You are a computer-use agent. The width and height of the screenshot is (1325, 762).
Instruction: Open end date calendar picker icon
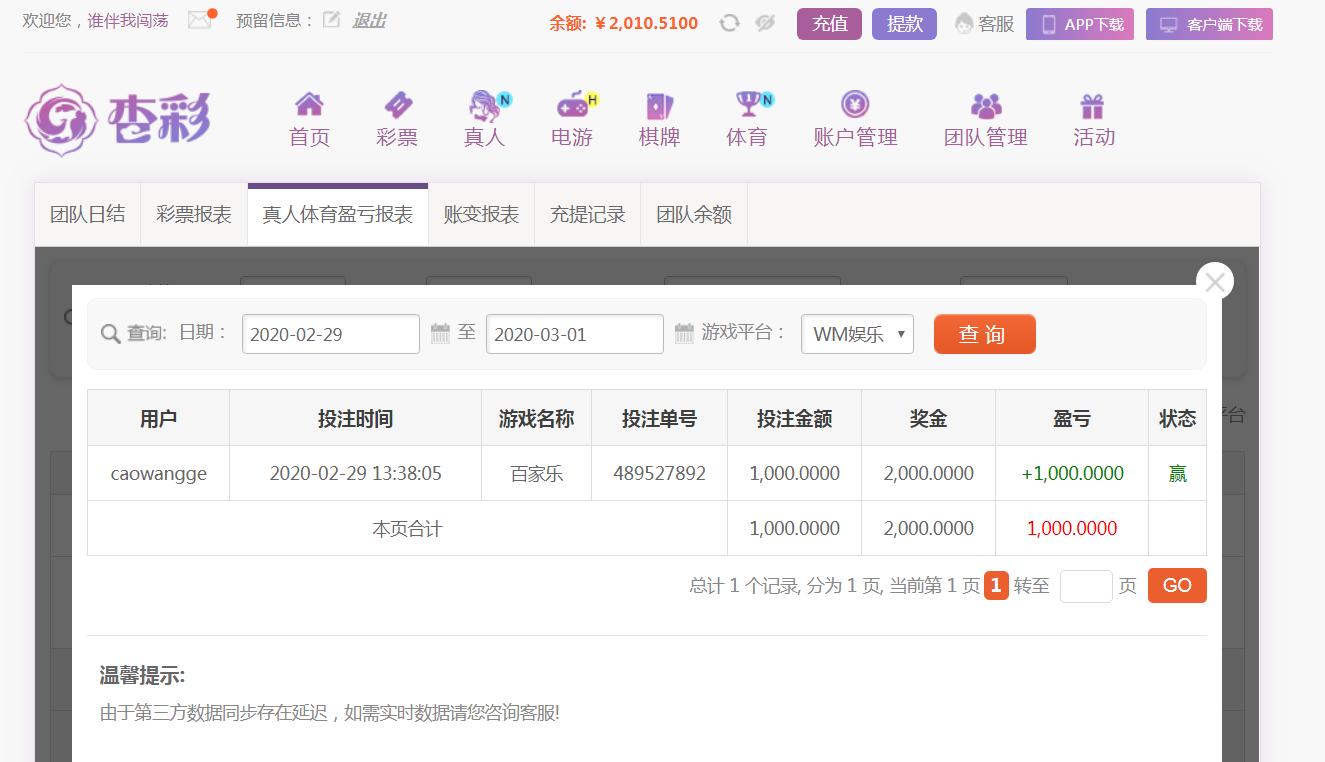click(x=684, y=333)
